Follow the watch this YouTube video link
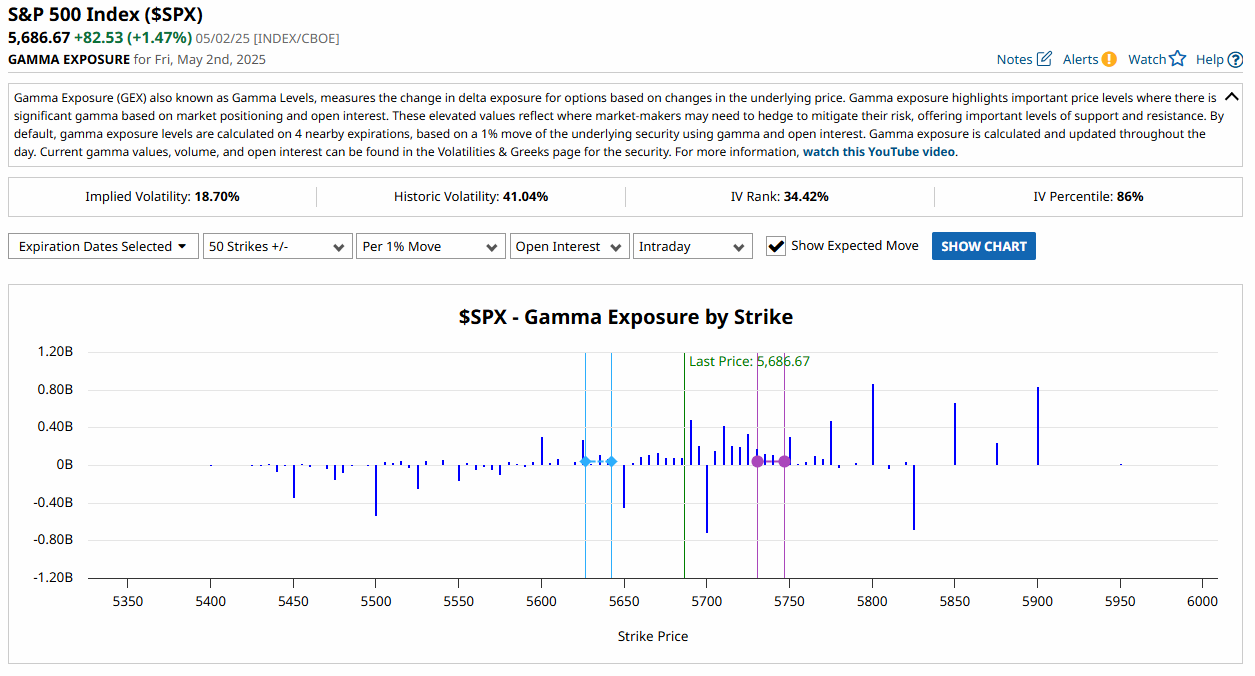 (x=879, y=152)
